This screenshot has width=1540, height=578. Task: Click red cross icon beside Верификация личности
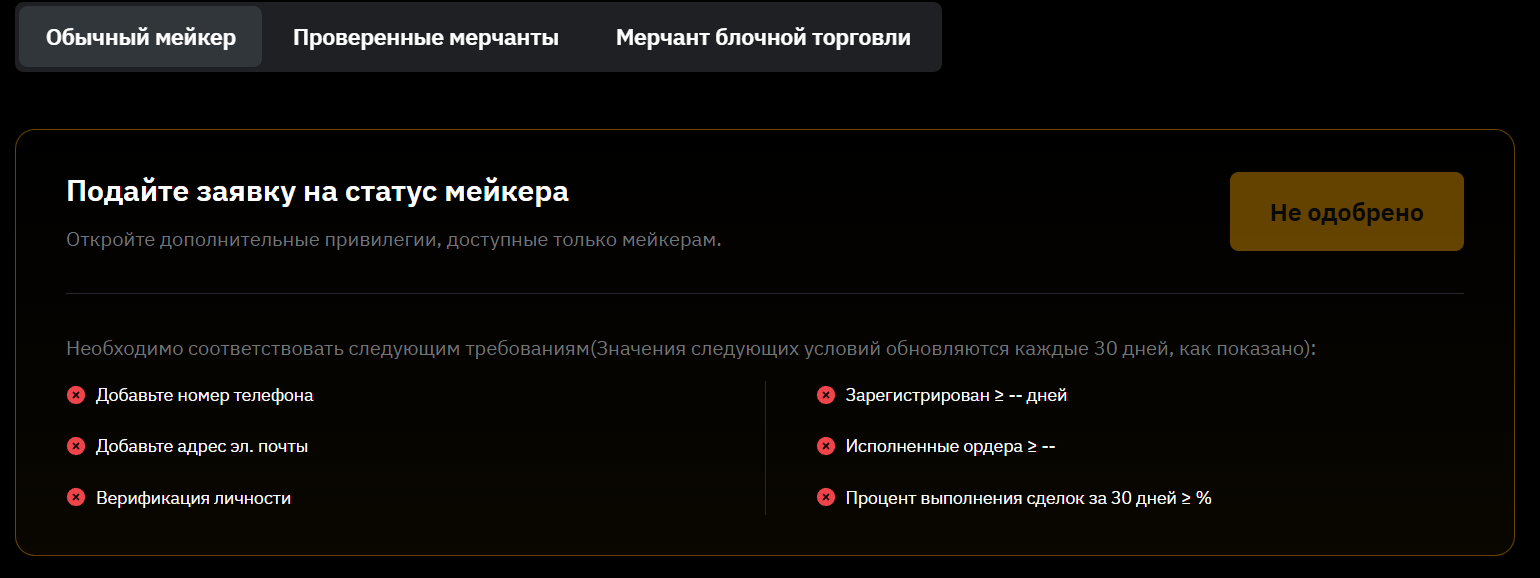(75, 497)
